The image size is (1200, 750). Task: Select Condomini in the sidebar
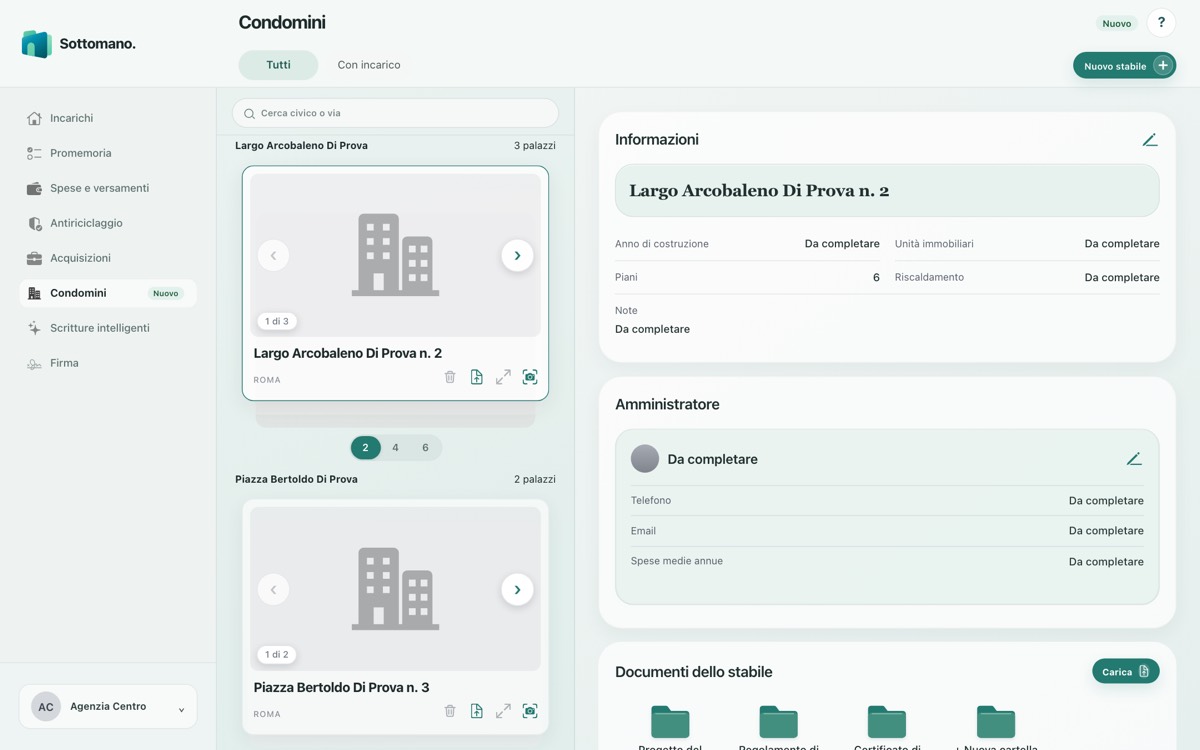[108, 293]
